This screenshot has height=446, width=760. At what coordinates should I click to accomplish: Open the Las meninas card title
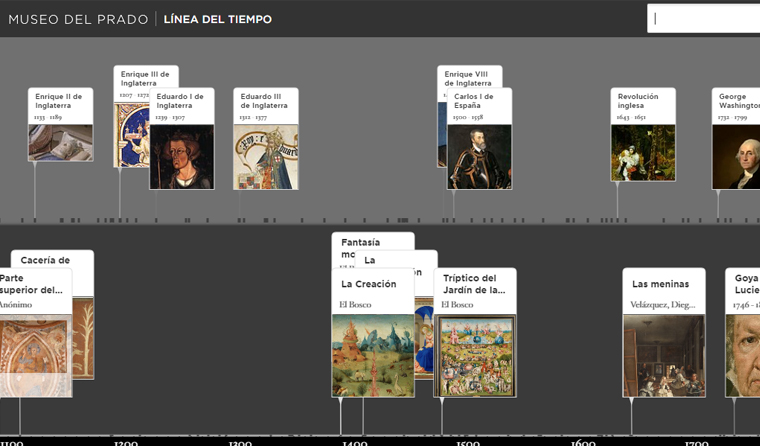tap(661, 284)
